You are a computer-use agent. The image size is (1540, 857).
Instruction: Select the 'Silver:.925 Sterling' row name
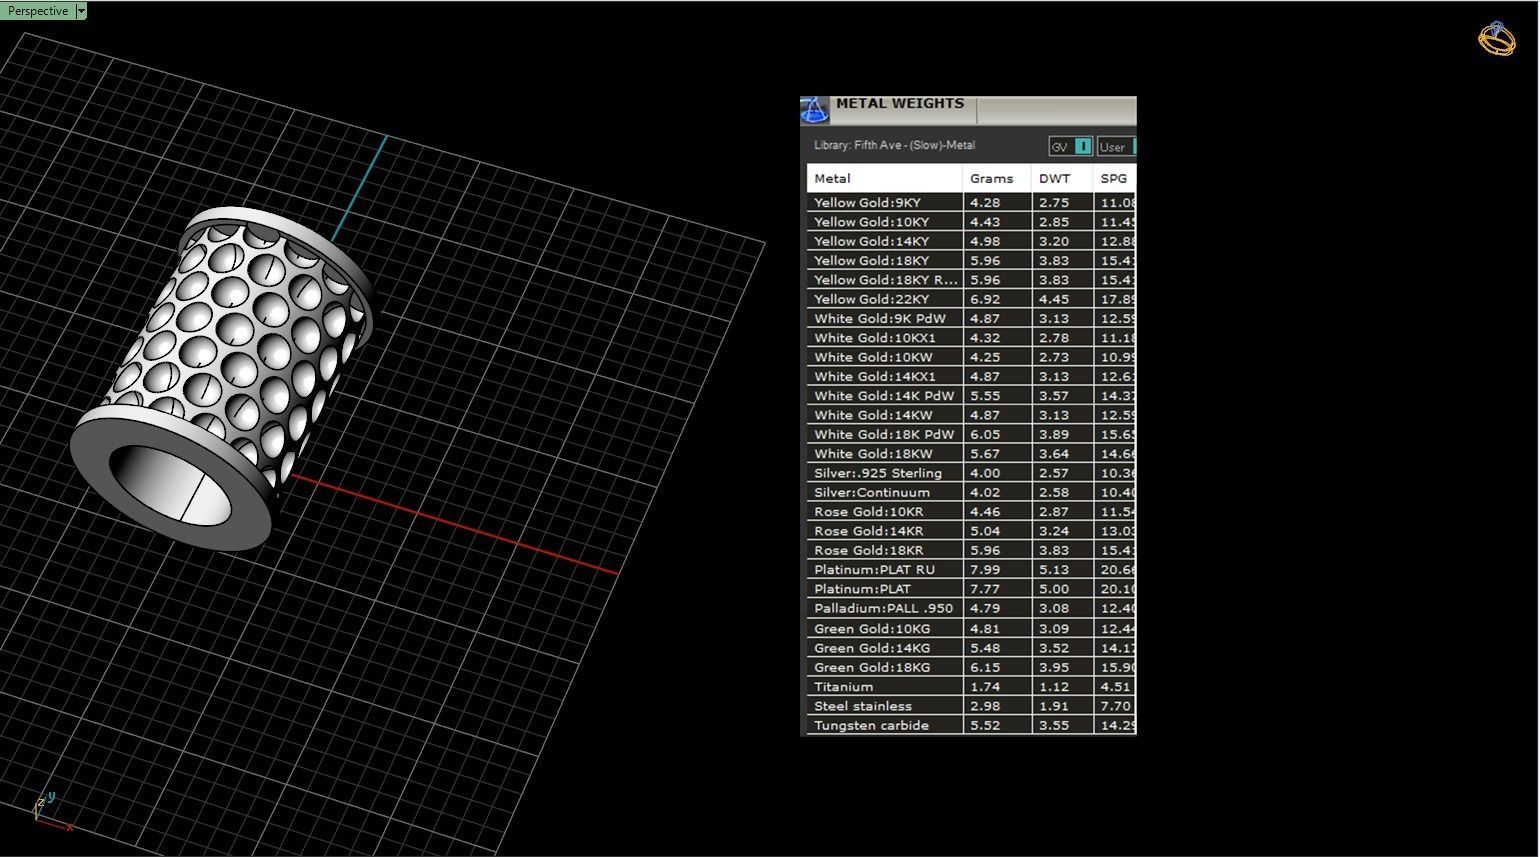pyautogui.click(x=878, y=473)
